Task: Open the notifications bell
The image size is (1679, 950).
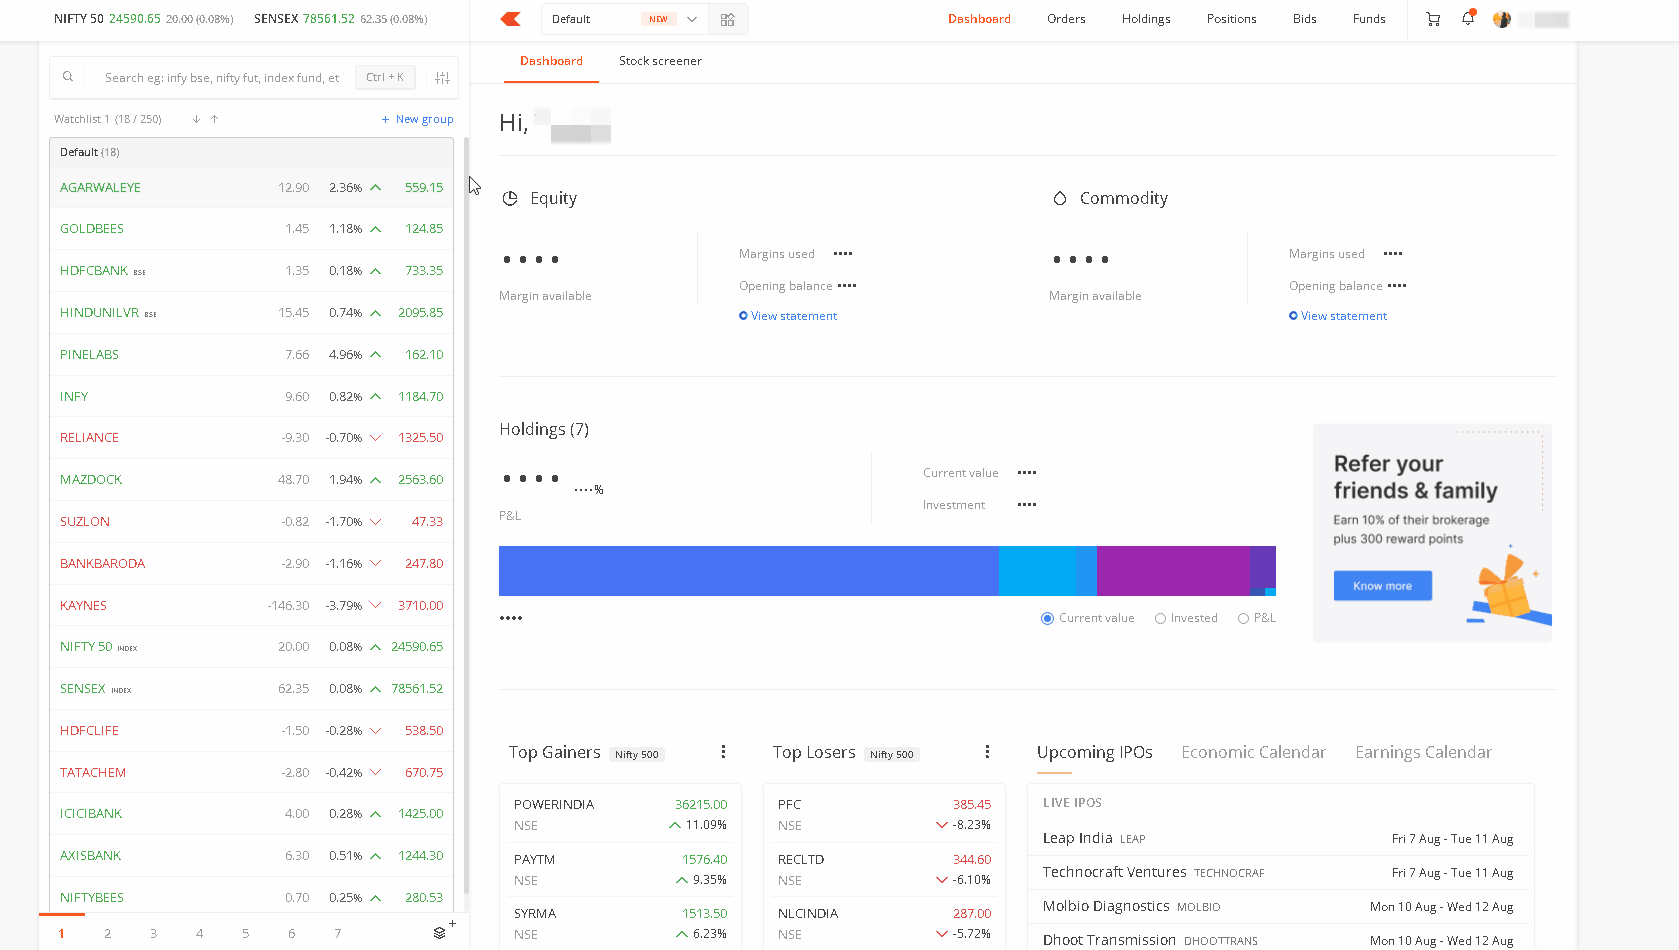Action: [1468, 18]
